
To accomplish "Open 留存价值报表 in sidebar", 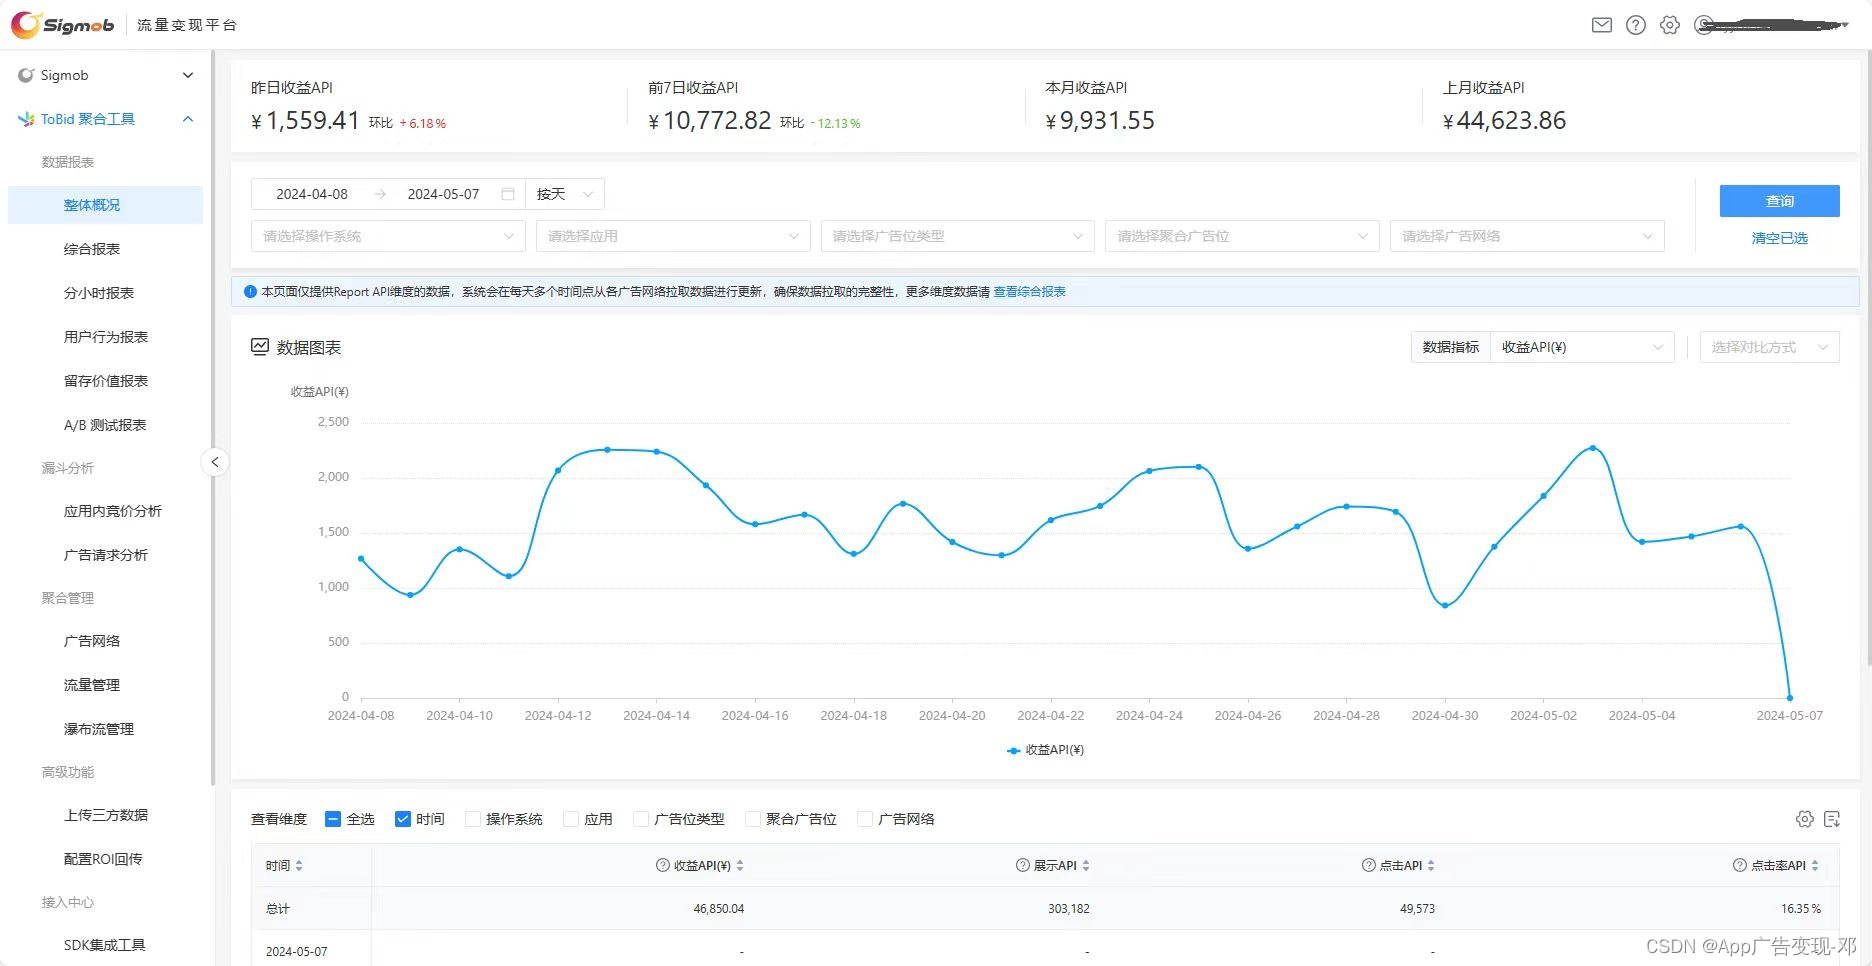I will [x=105, y=381].
